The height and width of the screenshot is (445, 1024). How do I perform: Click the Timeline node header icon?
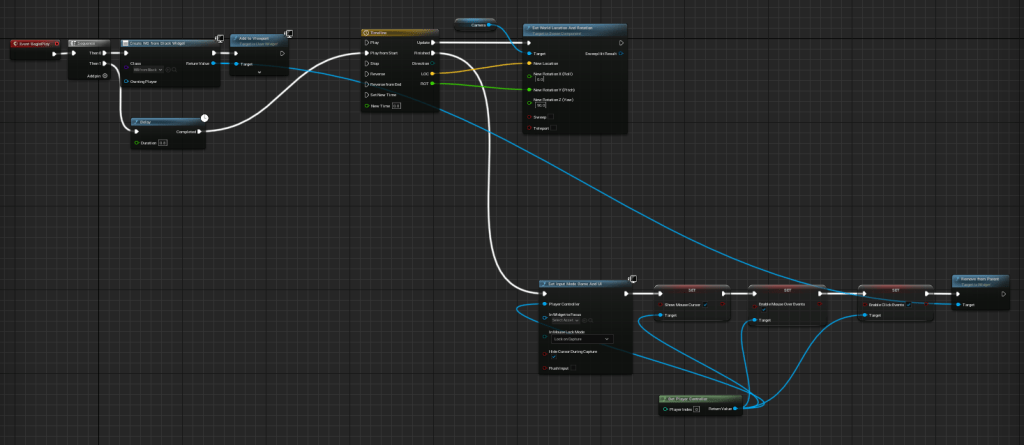pos(366,32)
